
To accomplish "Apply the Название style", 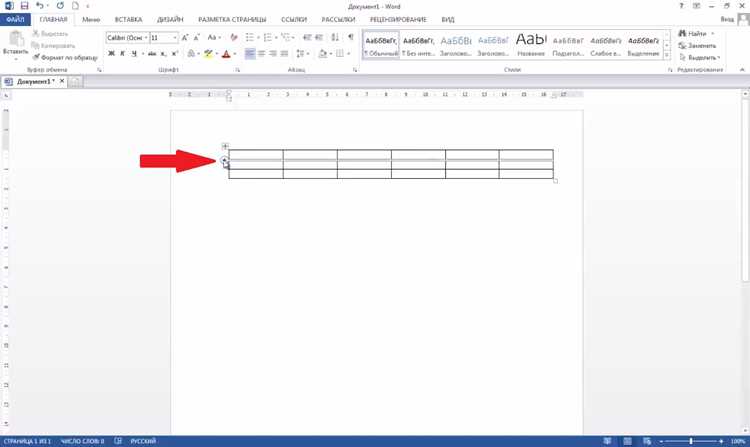I will (x=531, y=45).
